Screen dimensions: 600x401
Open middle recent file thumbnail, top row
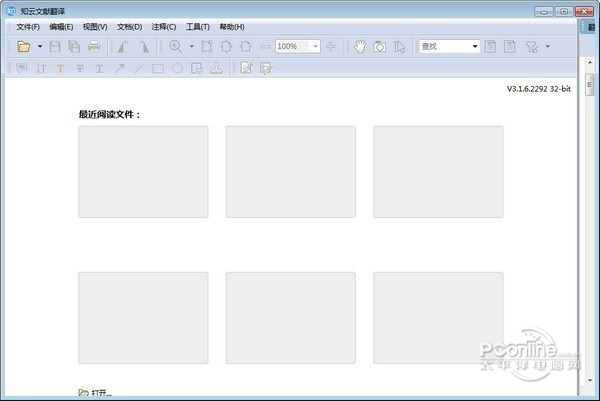coord(291,172)
